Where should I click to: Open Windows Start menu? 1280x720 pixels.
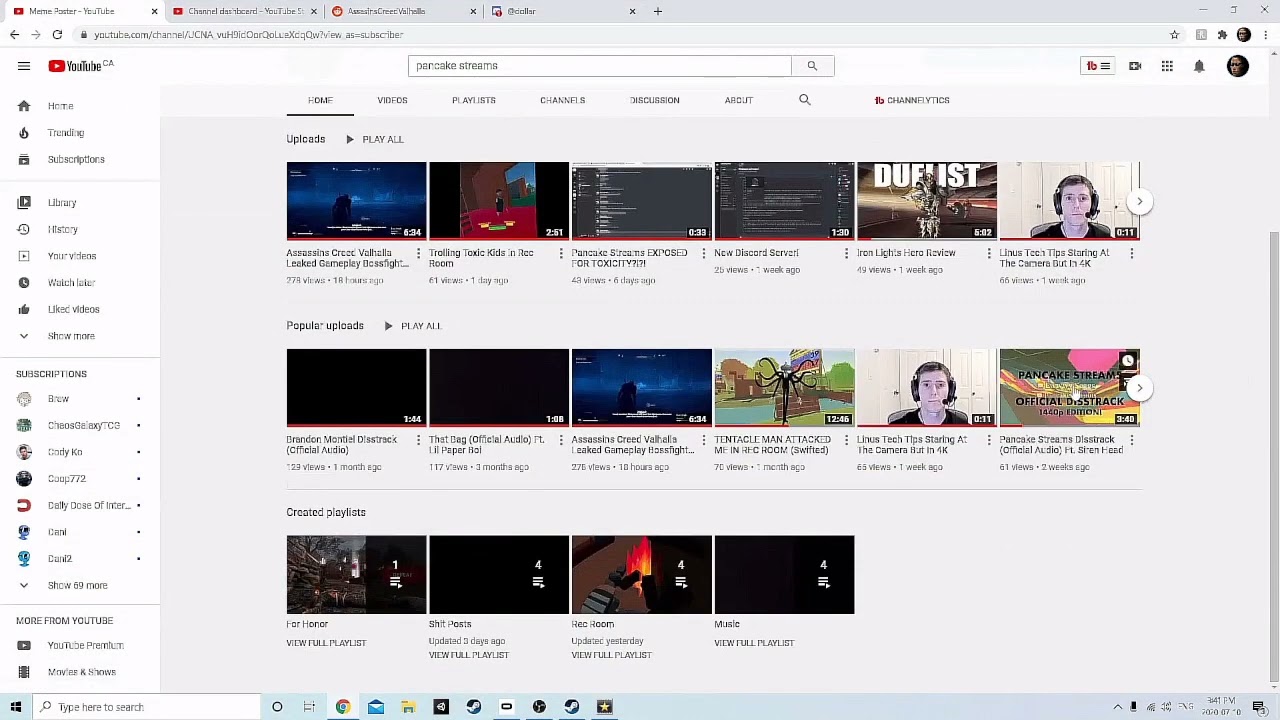tap(15, 707)
